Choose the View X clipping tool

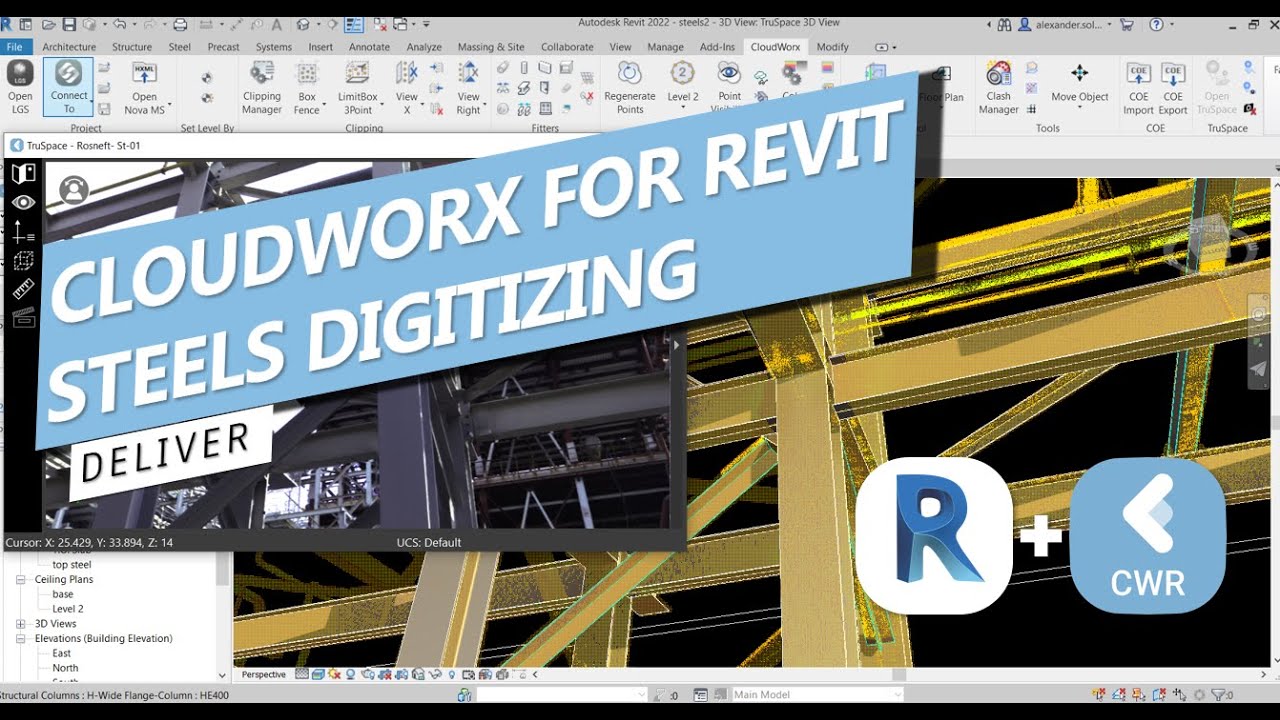coord(406,87)
